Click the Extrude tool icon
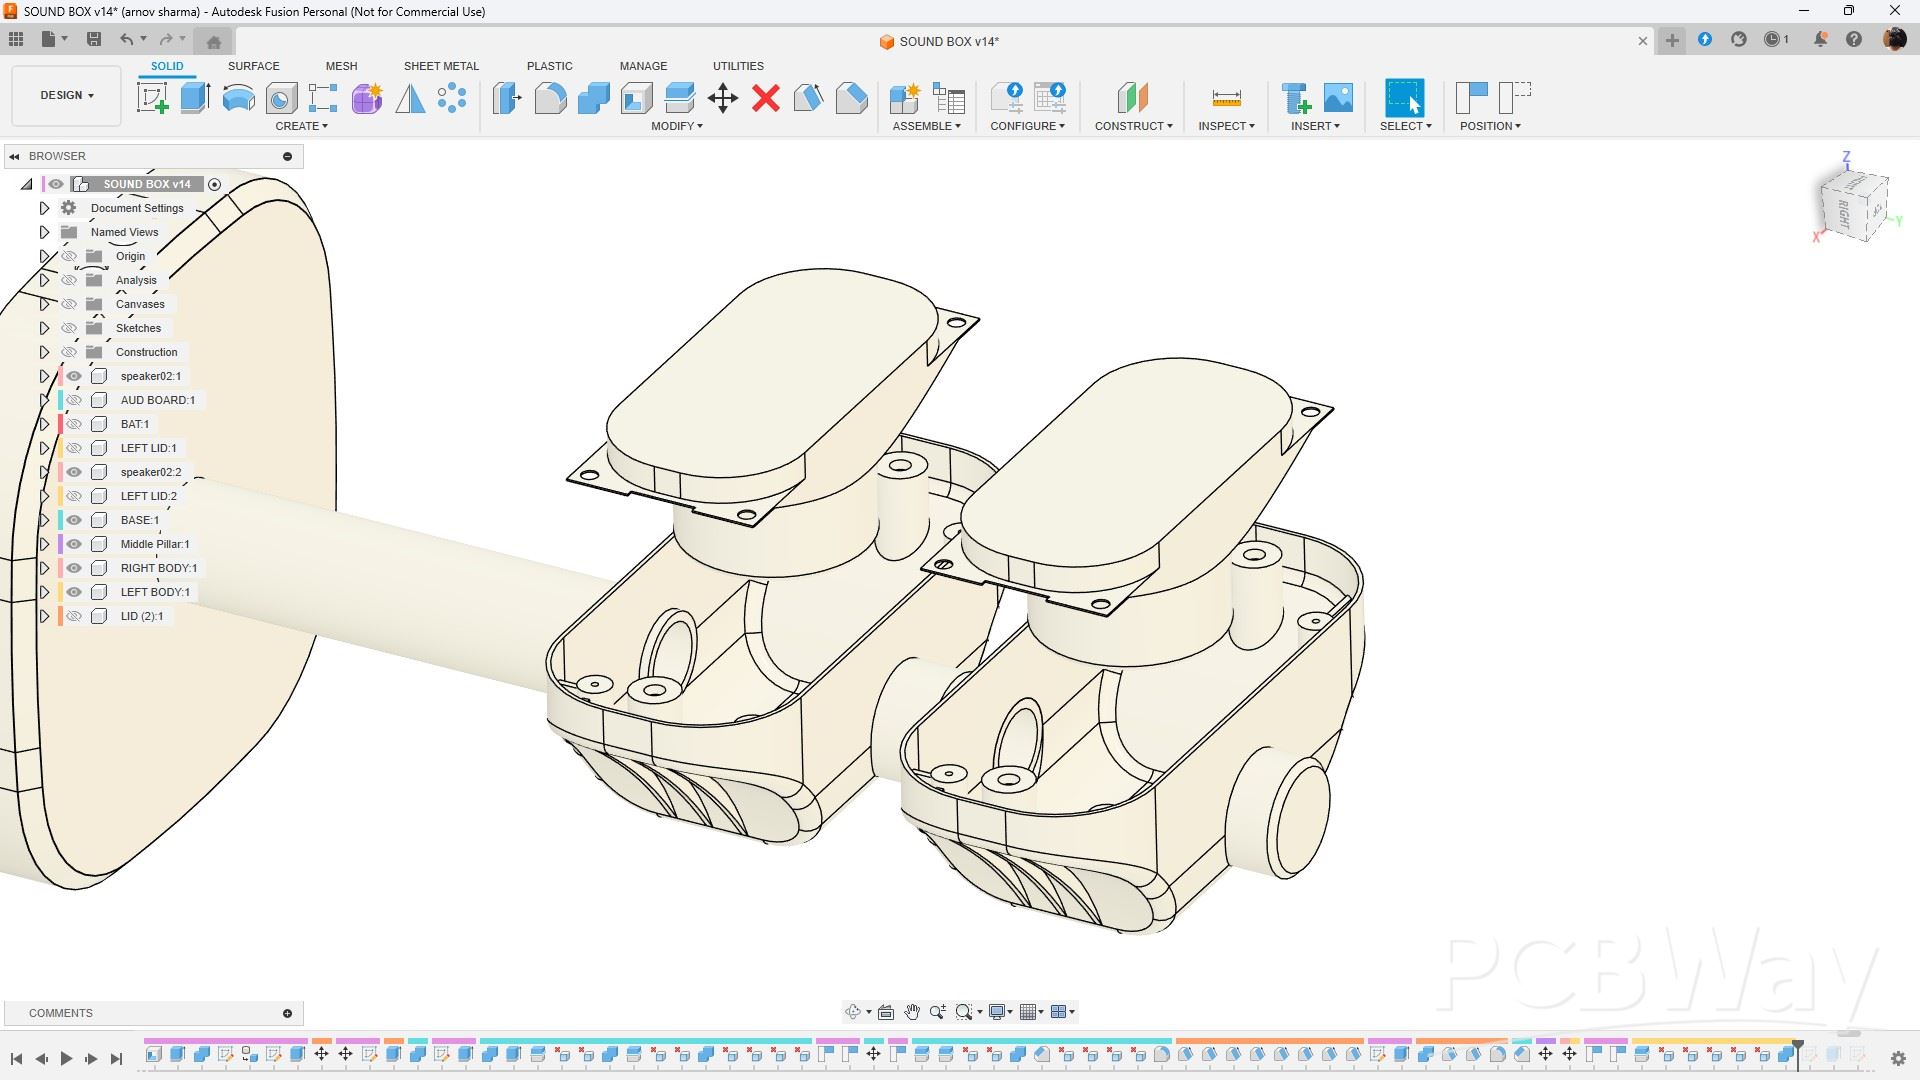This screenshot has width=1920, height=1080. [x=195, y=98]
